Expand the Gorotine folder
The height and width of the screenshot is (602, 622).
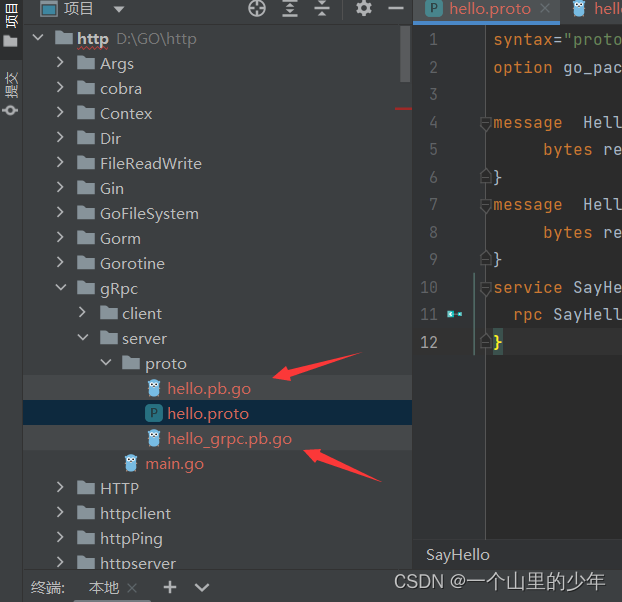[60, 262]
